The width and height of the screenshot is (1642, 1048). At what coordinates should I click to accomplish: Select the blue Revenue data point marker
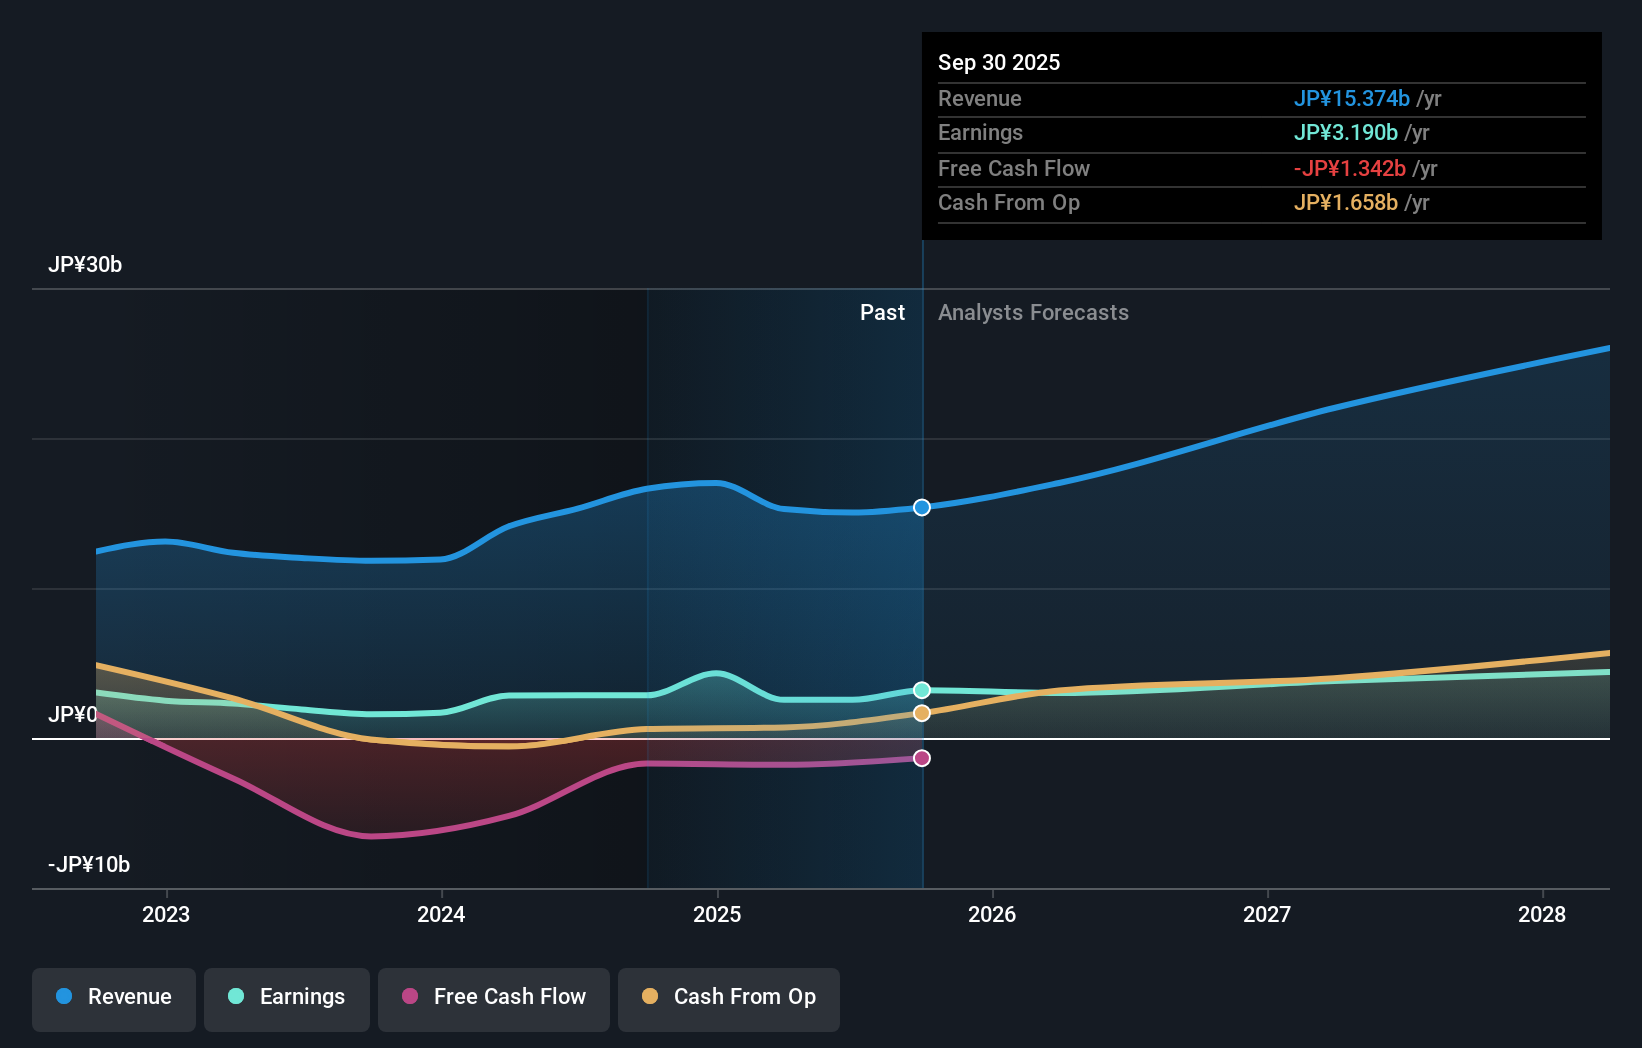[921, 507]
